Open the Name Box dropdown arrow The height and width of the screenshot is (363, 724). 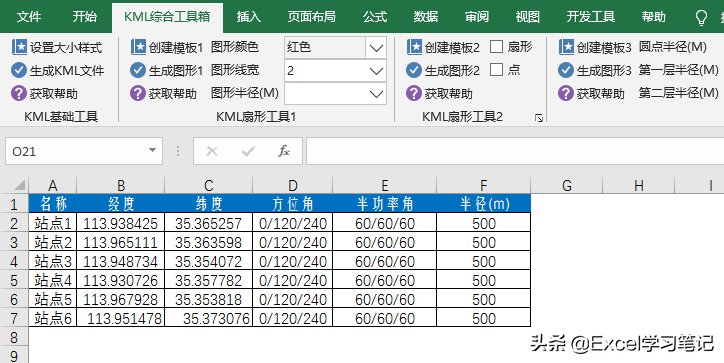[152, 151]
